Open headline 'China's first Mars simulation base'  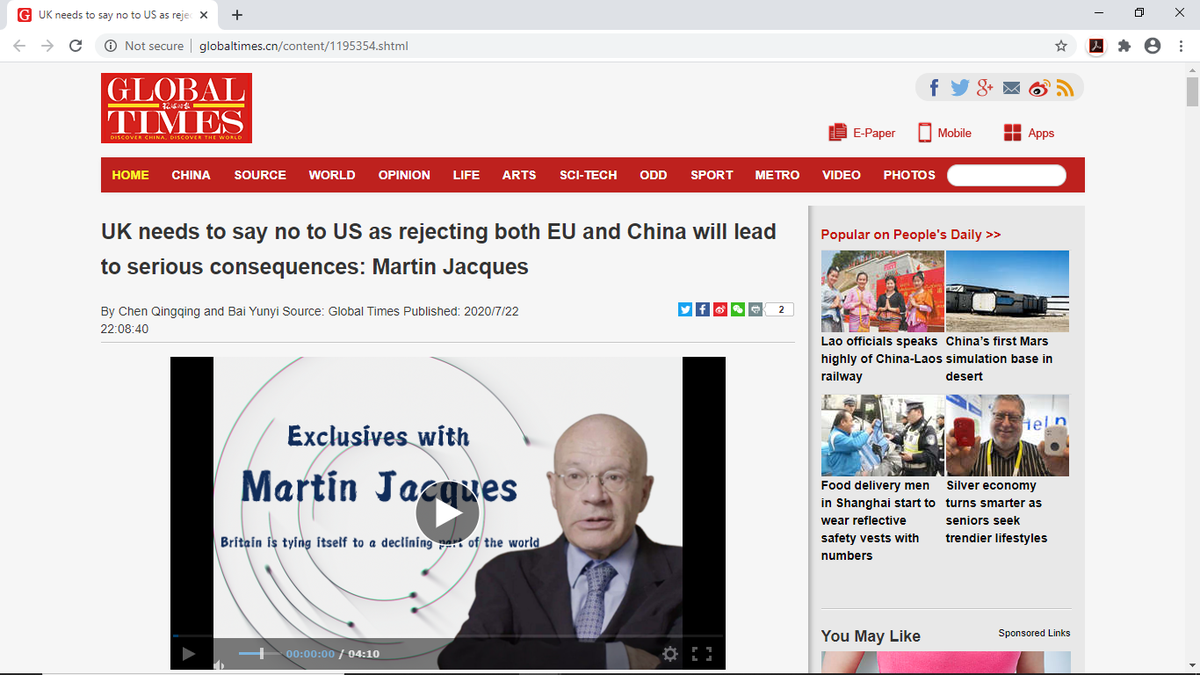click(x=999, y=359)
